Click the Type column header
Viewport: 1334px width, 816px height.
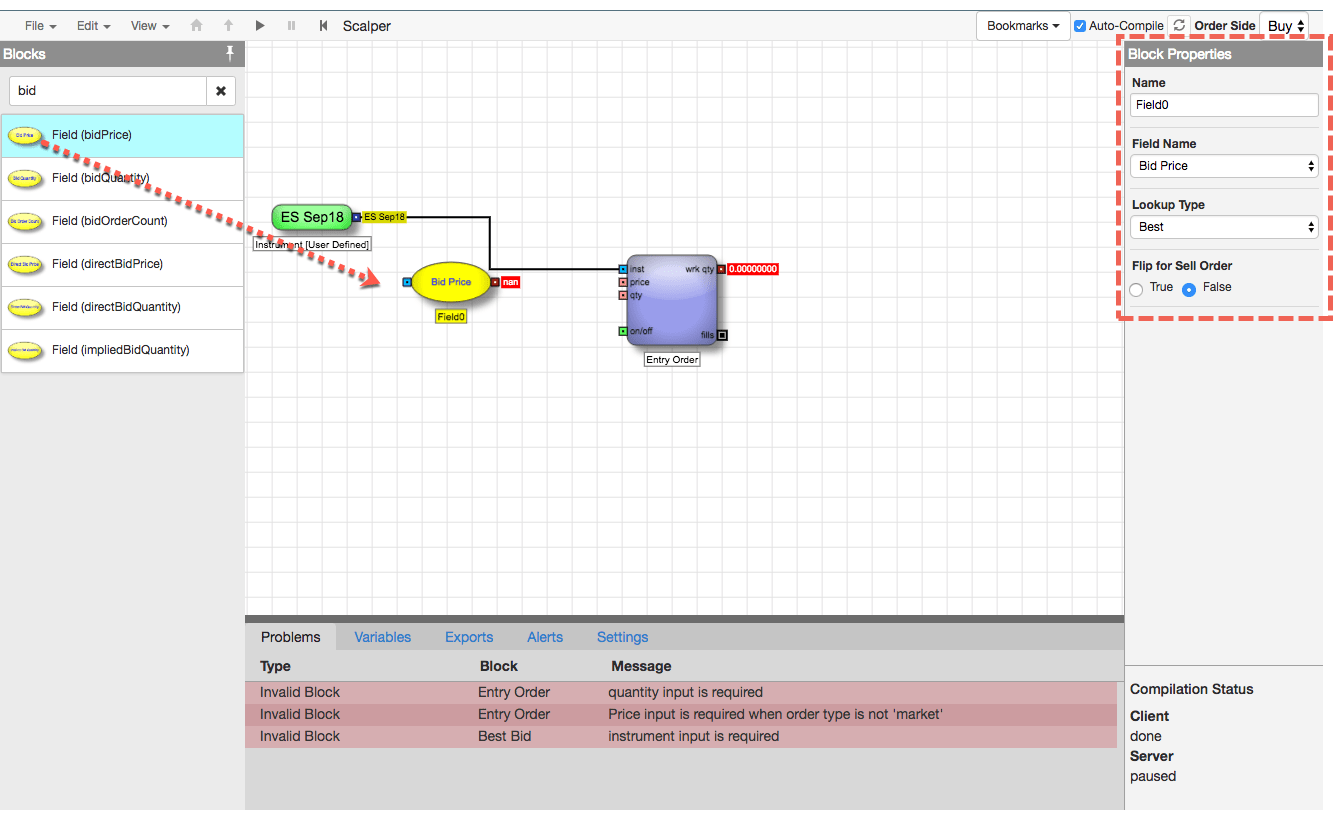(x=275, y=666)
